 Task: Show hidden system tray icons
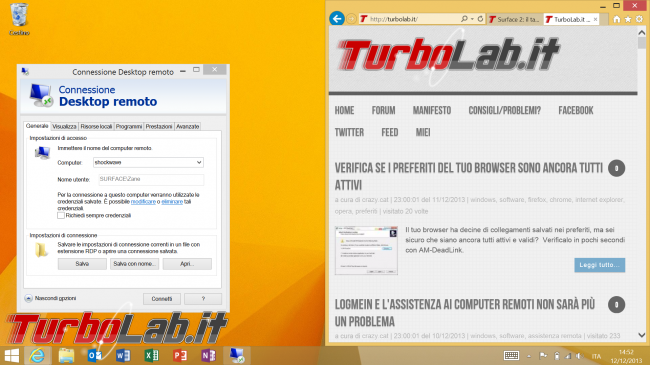point(529,356)
